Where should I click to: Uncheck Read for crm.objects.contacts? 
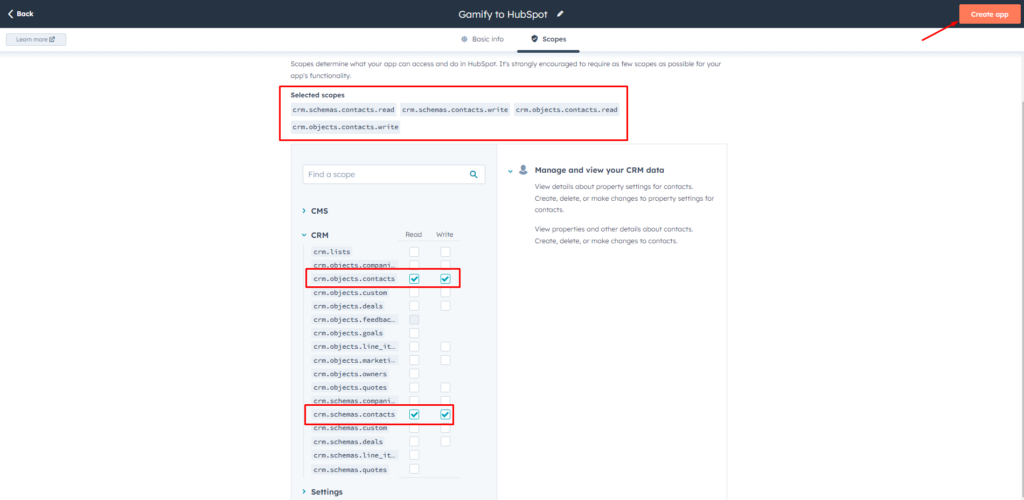[414, 279]
